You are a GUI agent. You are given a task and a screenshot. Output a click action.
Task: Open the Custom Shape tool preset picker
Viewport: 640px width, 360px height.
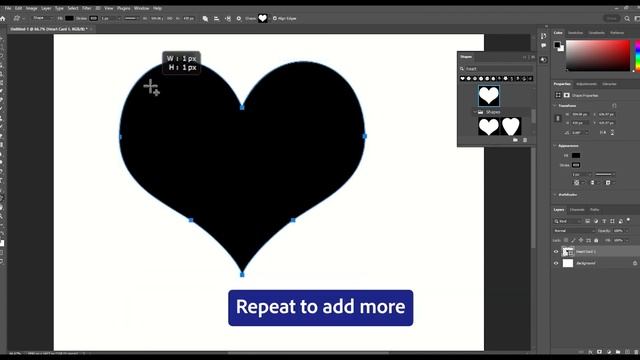pyautogui.click(x=18, y=18)
